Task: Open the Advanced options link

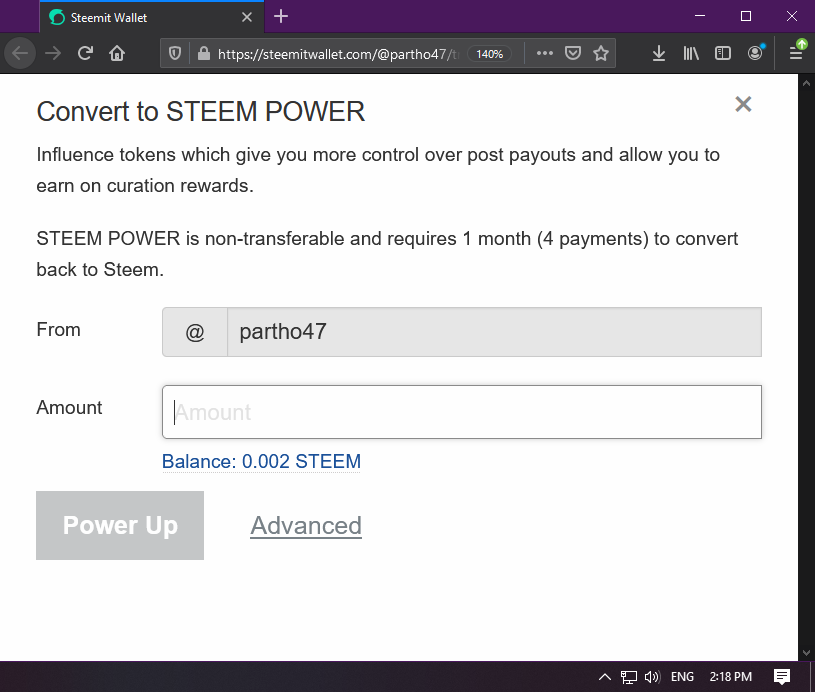Action: (x=306, y=525)
